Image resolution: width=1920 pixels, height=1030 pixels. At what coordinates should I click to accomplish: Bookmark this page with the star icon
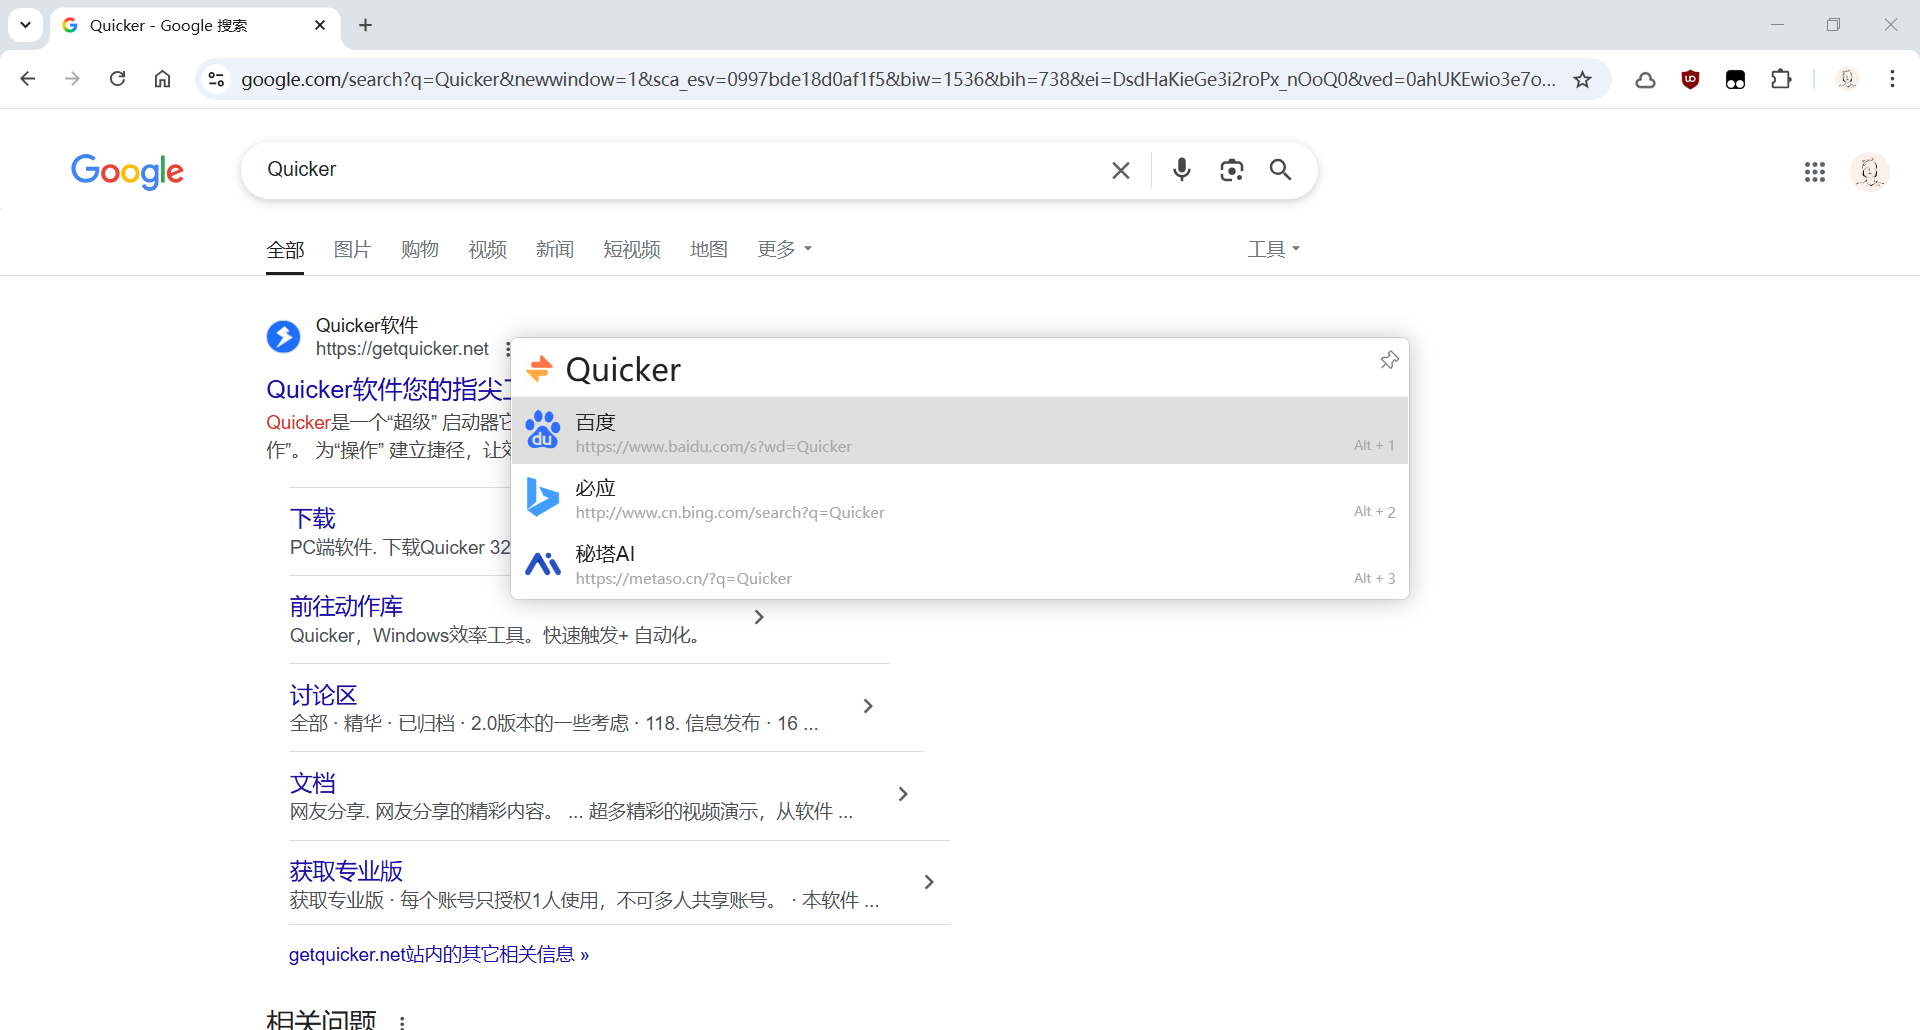pyautogui.click(x=1582, y=79)
